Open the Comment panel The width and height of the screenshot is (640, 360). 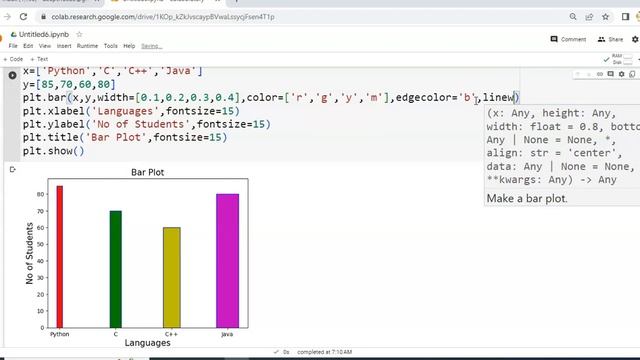[x=568, y=39]
